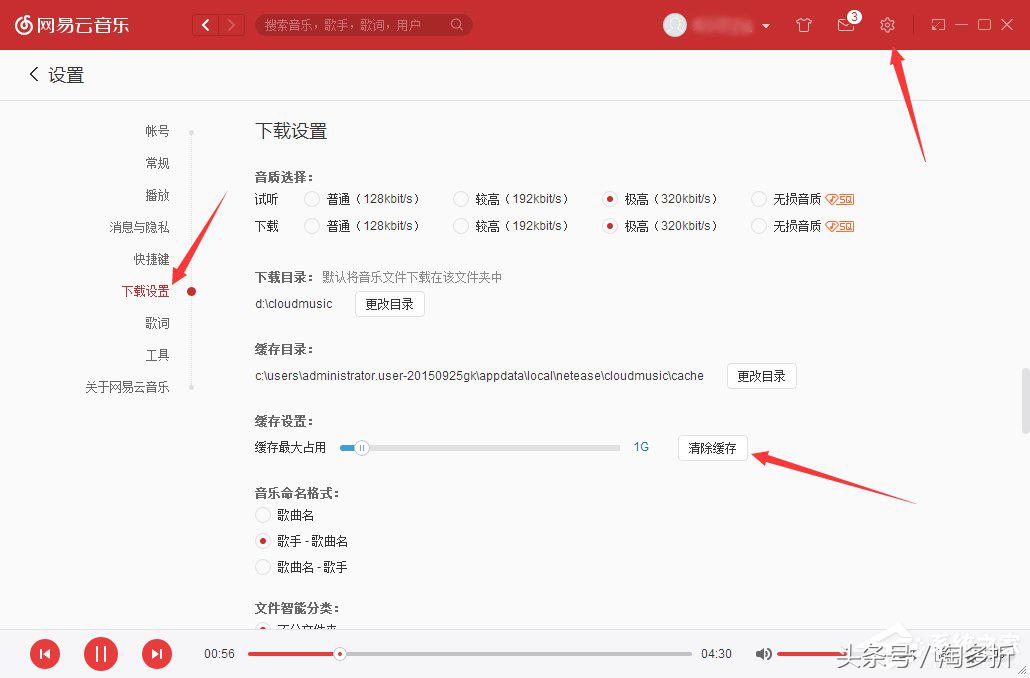This screenshot has height=678, width=1030.
Task: Open the notifications mail icon
Action: point(845,25)
